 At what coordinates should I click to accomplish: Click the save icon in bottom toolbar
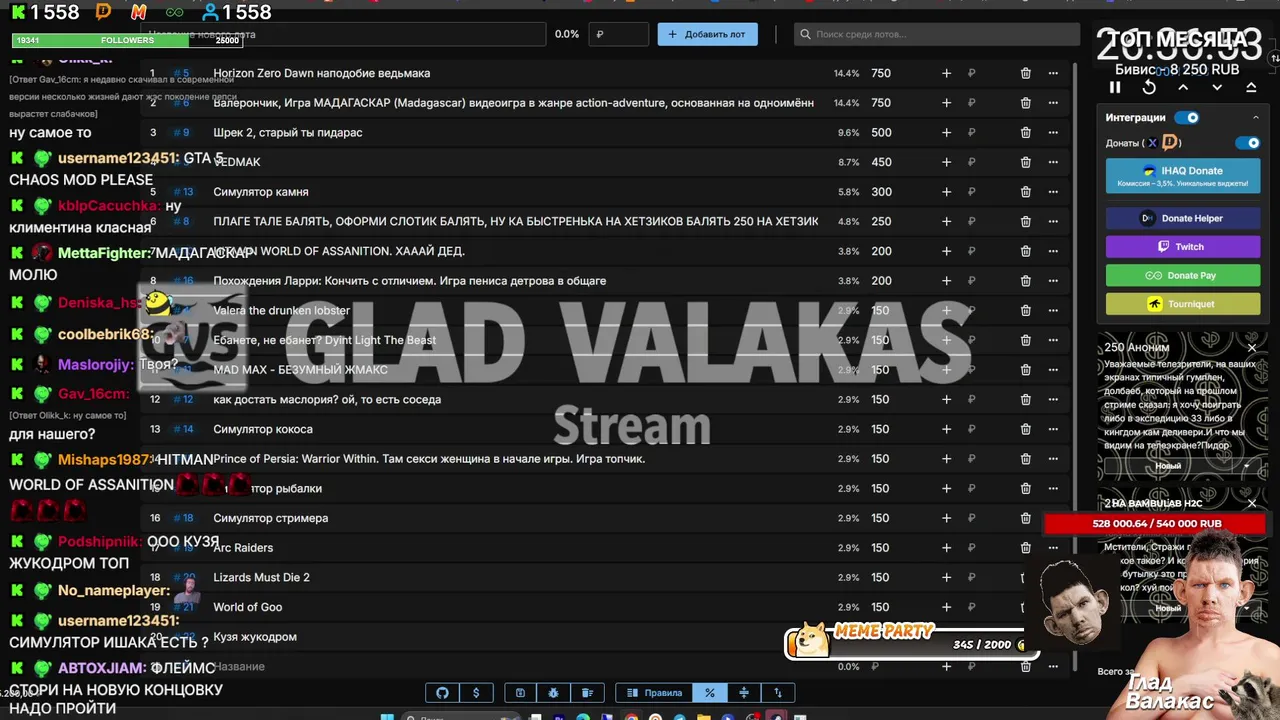click(x=520, y=693)
